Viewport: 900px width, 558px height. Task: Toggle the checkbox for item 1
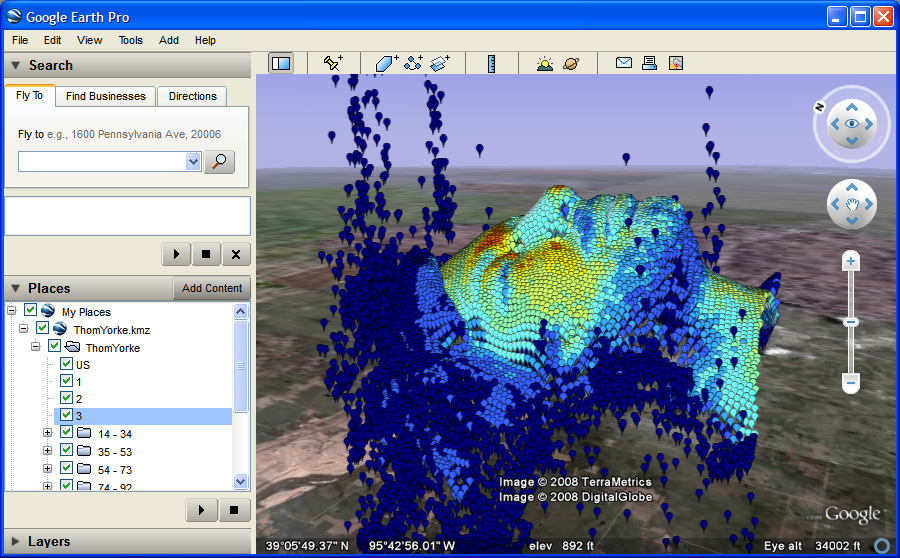click(67, 381)
